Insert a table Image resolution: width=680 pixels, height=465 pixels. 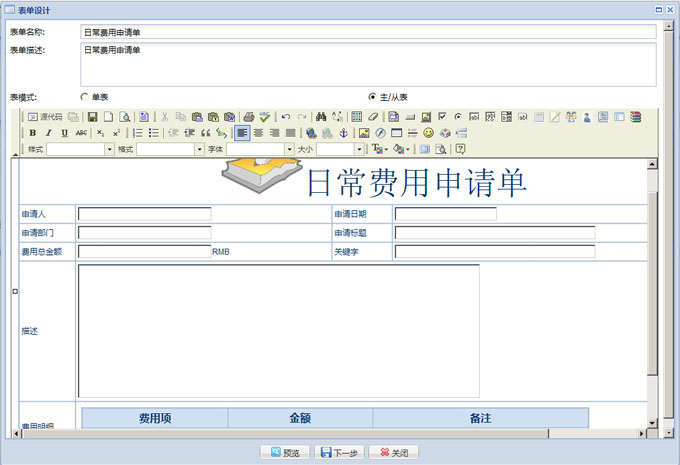pos(396,133)
